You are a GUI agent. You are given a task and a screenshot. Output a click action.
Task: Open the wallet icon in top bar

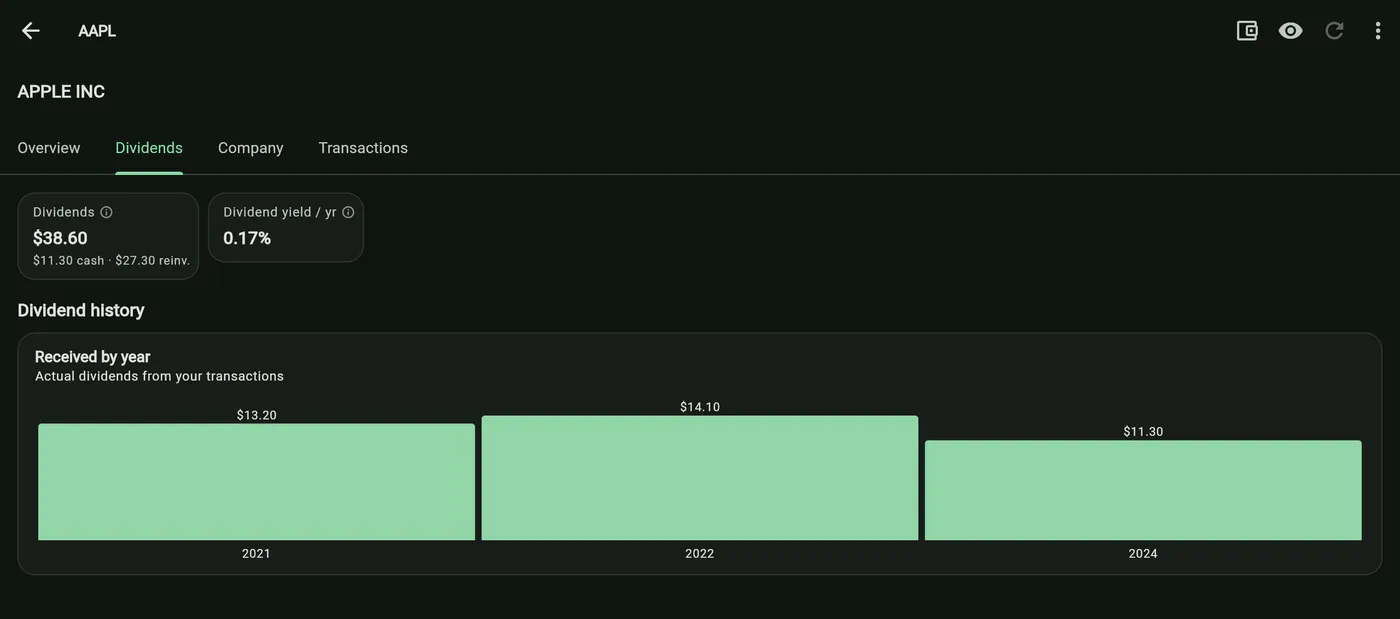coord(1247,31)
